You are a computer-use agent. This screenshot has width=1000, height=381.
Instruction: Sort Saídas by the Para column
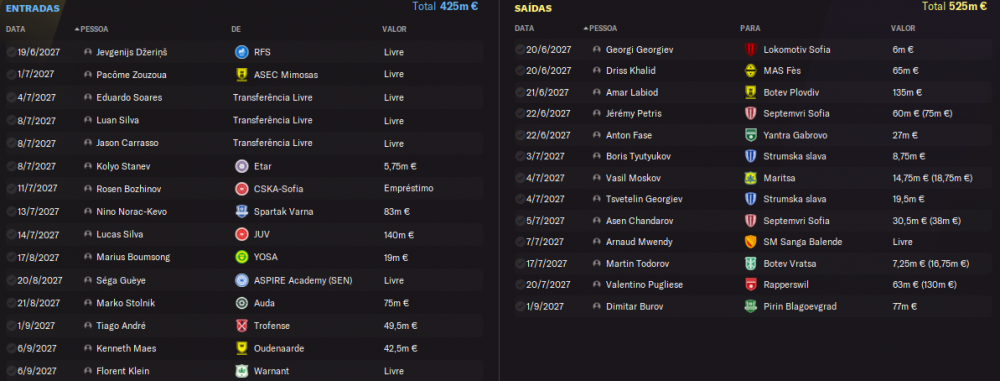750,29
